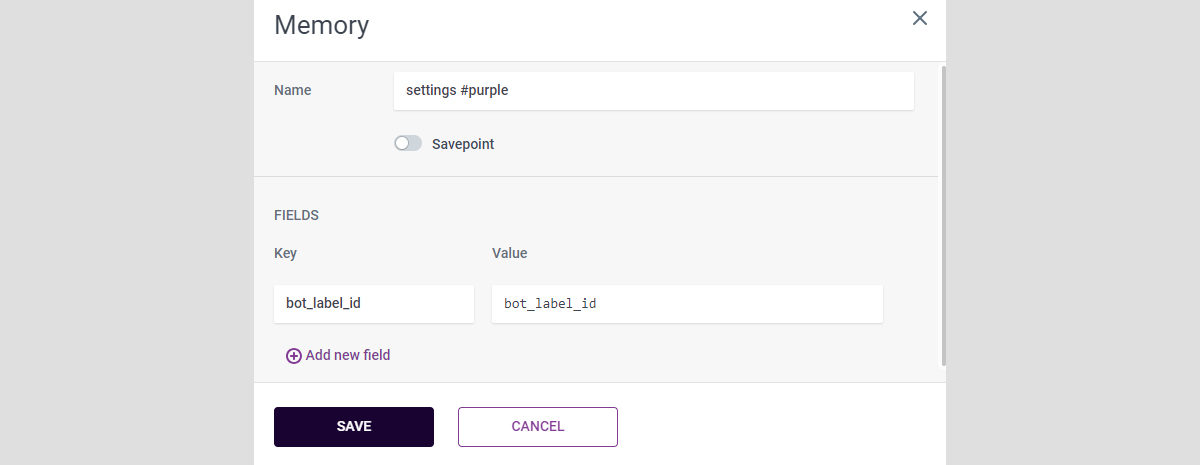The height and width of the screenshot is (465, 1200).
Task: Click gray backdrop left of dialog
Action: [125, 232]
